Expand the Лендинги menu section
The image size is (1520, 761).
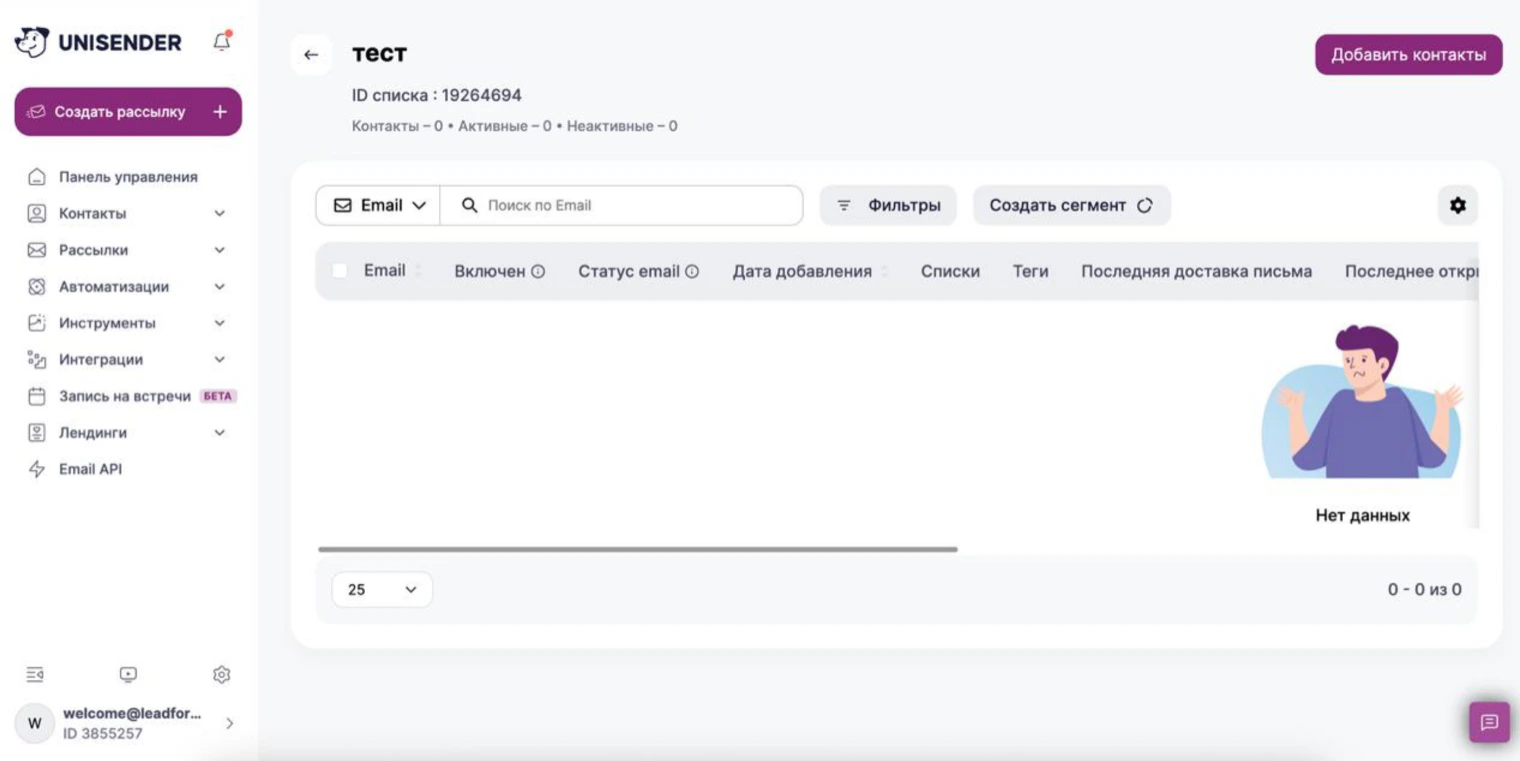click(x=220, y=433)
